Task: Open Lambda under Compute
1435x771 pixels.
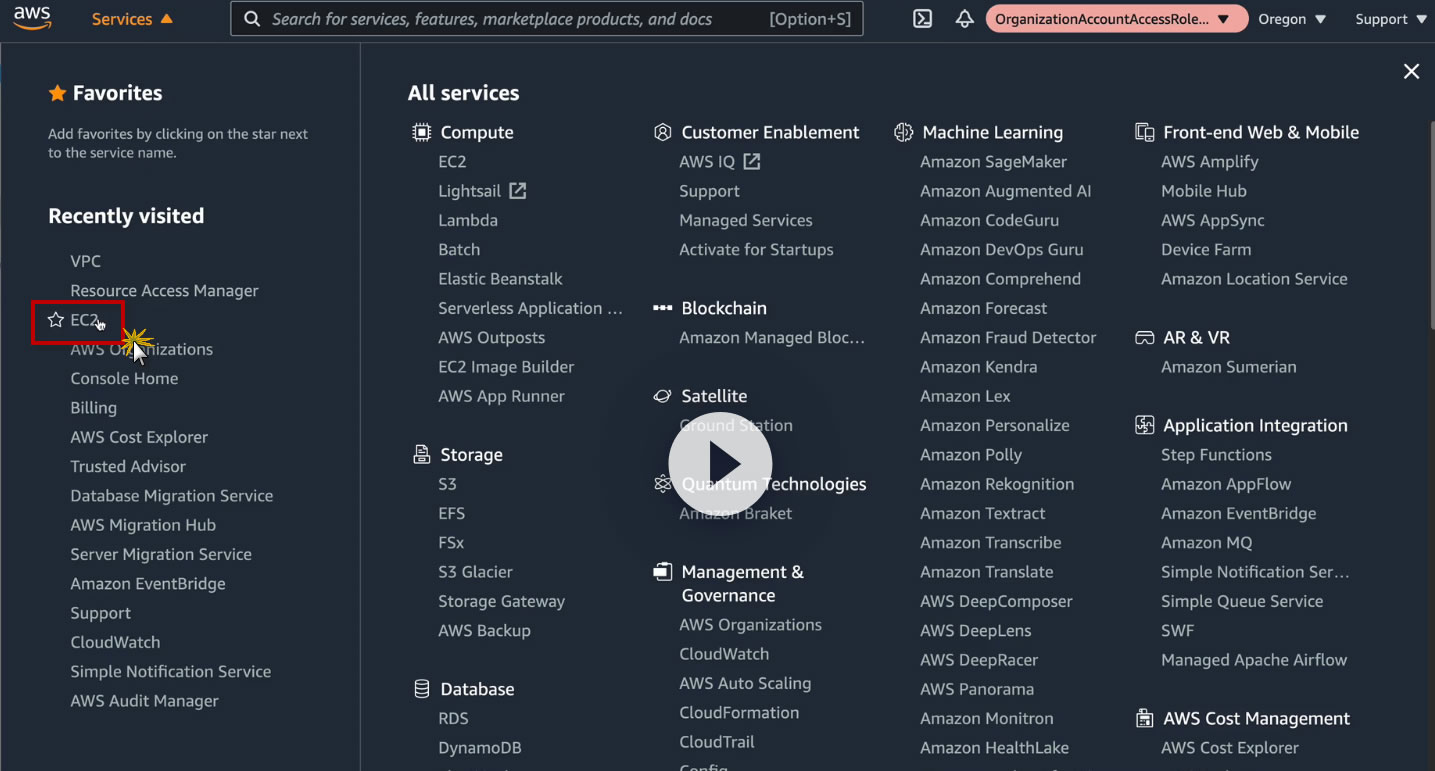Action: [468, 220]
